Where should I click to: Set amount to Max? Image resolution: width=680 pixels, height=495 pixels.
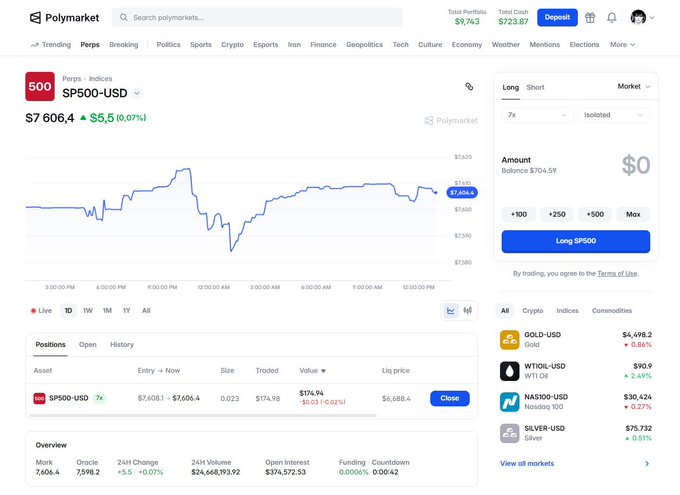[633, 214]
